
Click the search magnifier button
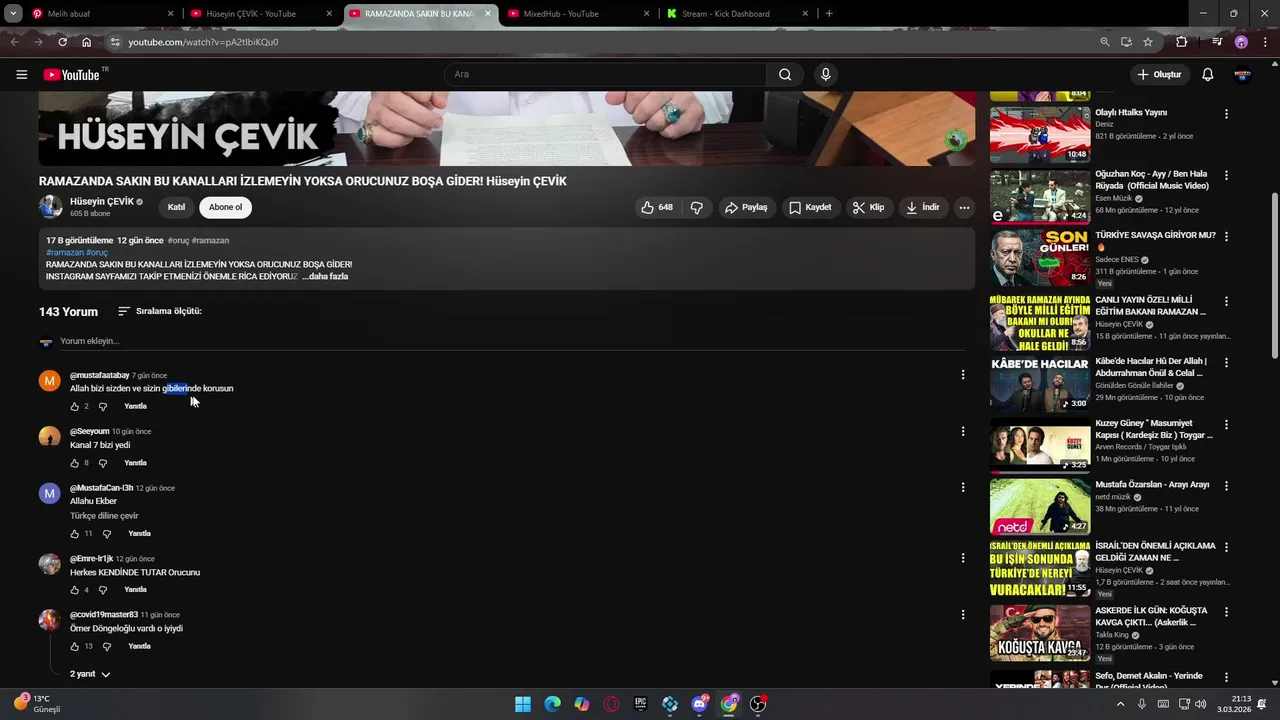785,75
